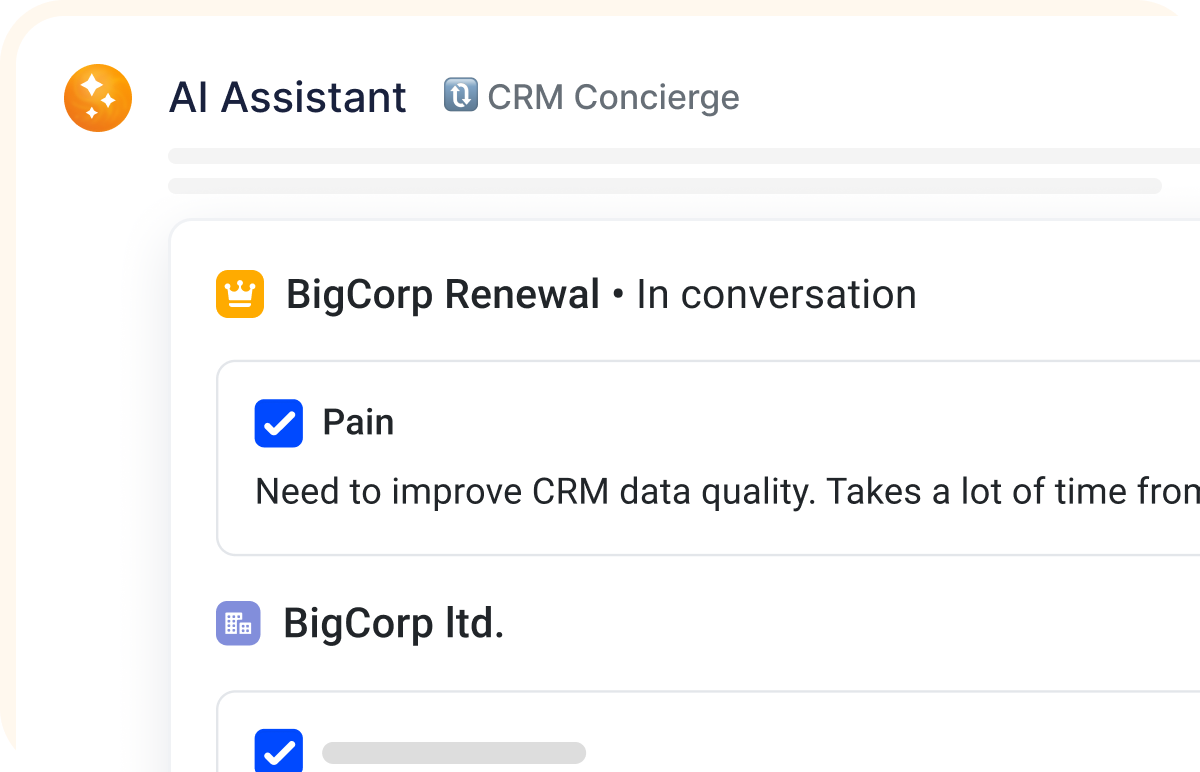This screenshot has height=772, width=1200.
Task: Expand the BigCorp ltd. section
Action: [x=394, y=622]
